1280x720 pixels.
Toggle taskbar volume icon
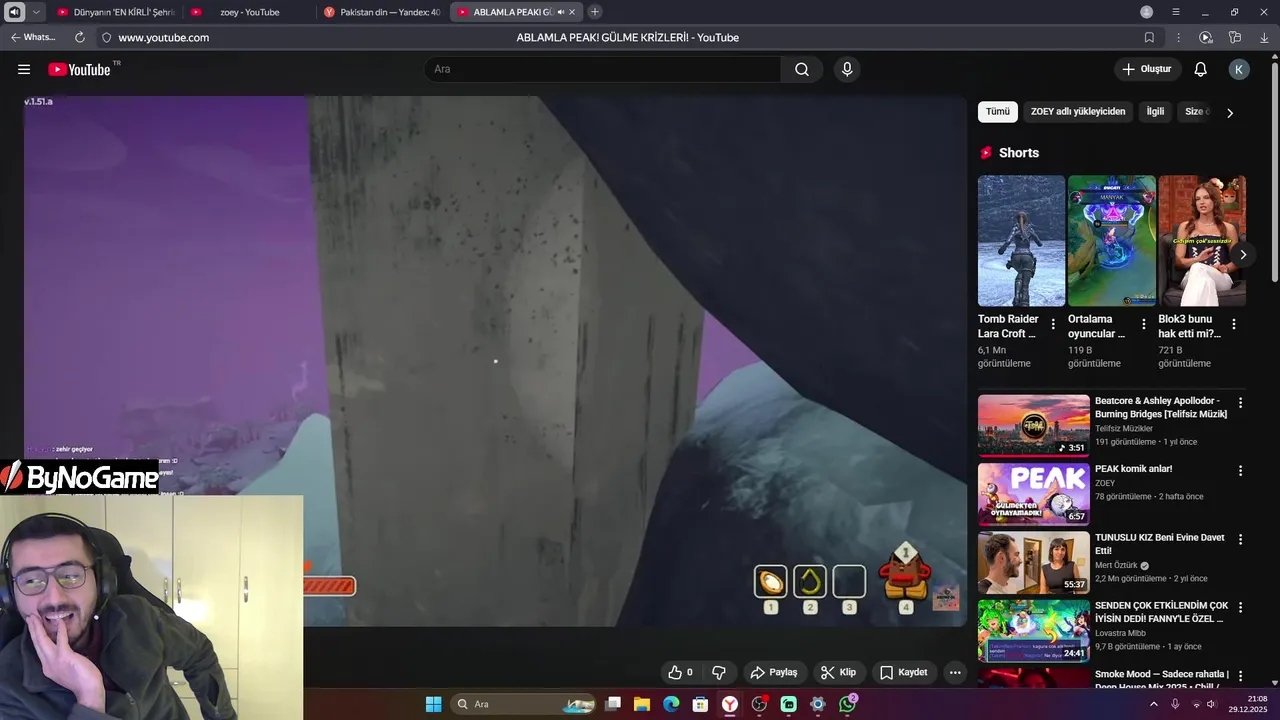coord(1211,704)
